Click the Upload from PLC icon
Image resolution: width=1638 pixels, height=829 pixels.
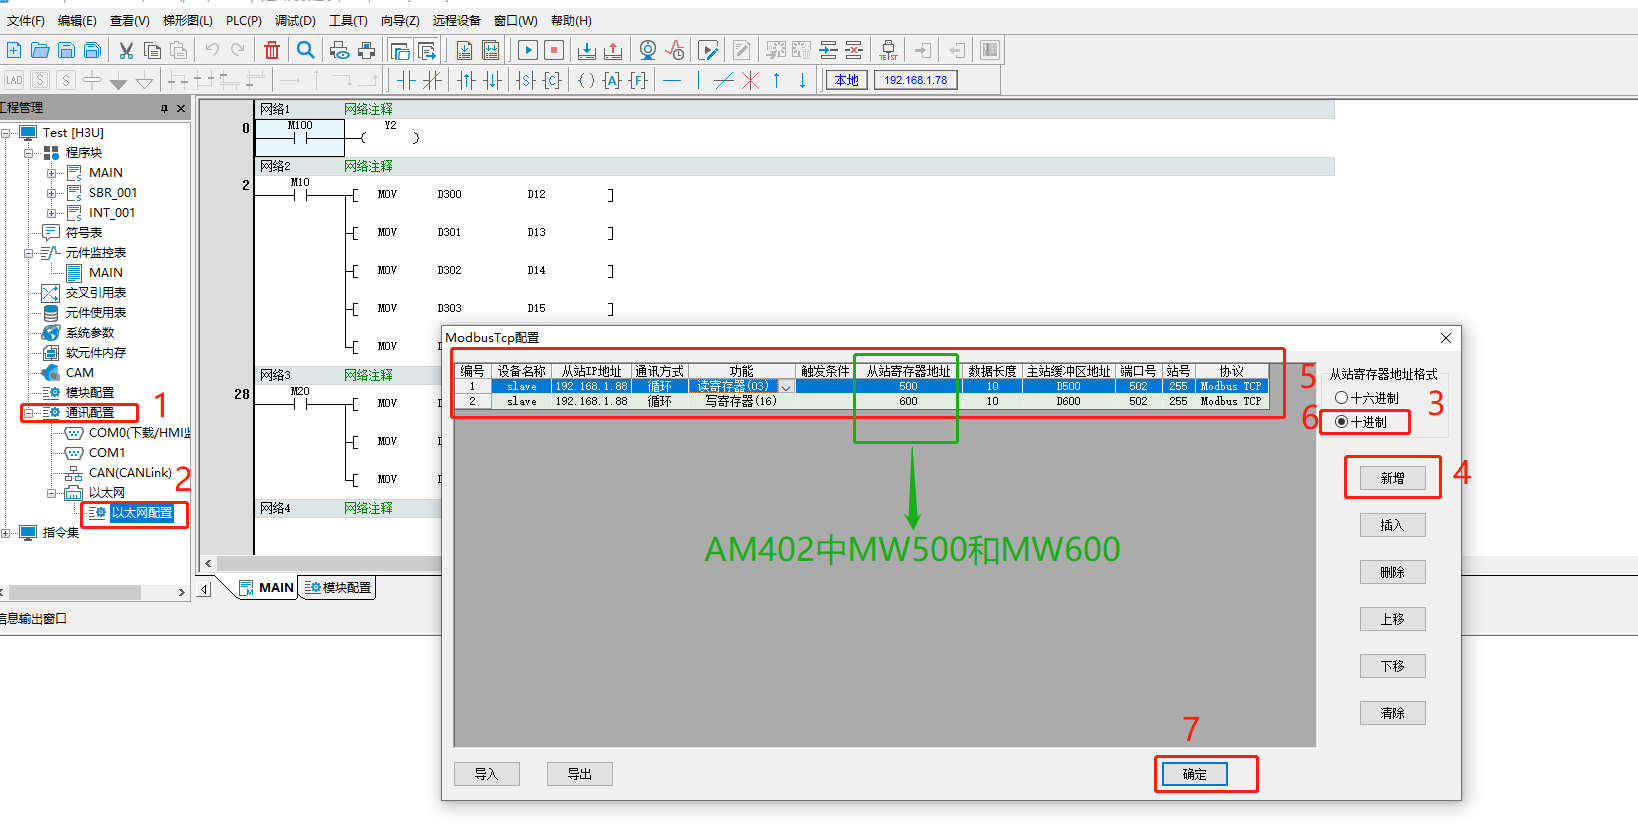613,50
